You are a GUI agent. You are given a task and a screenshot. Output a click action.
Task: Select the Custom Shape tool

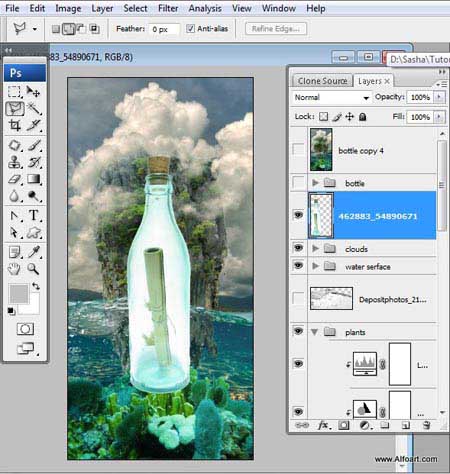point(34,233)
